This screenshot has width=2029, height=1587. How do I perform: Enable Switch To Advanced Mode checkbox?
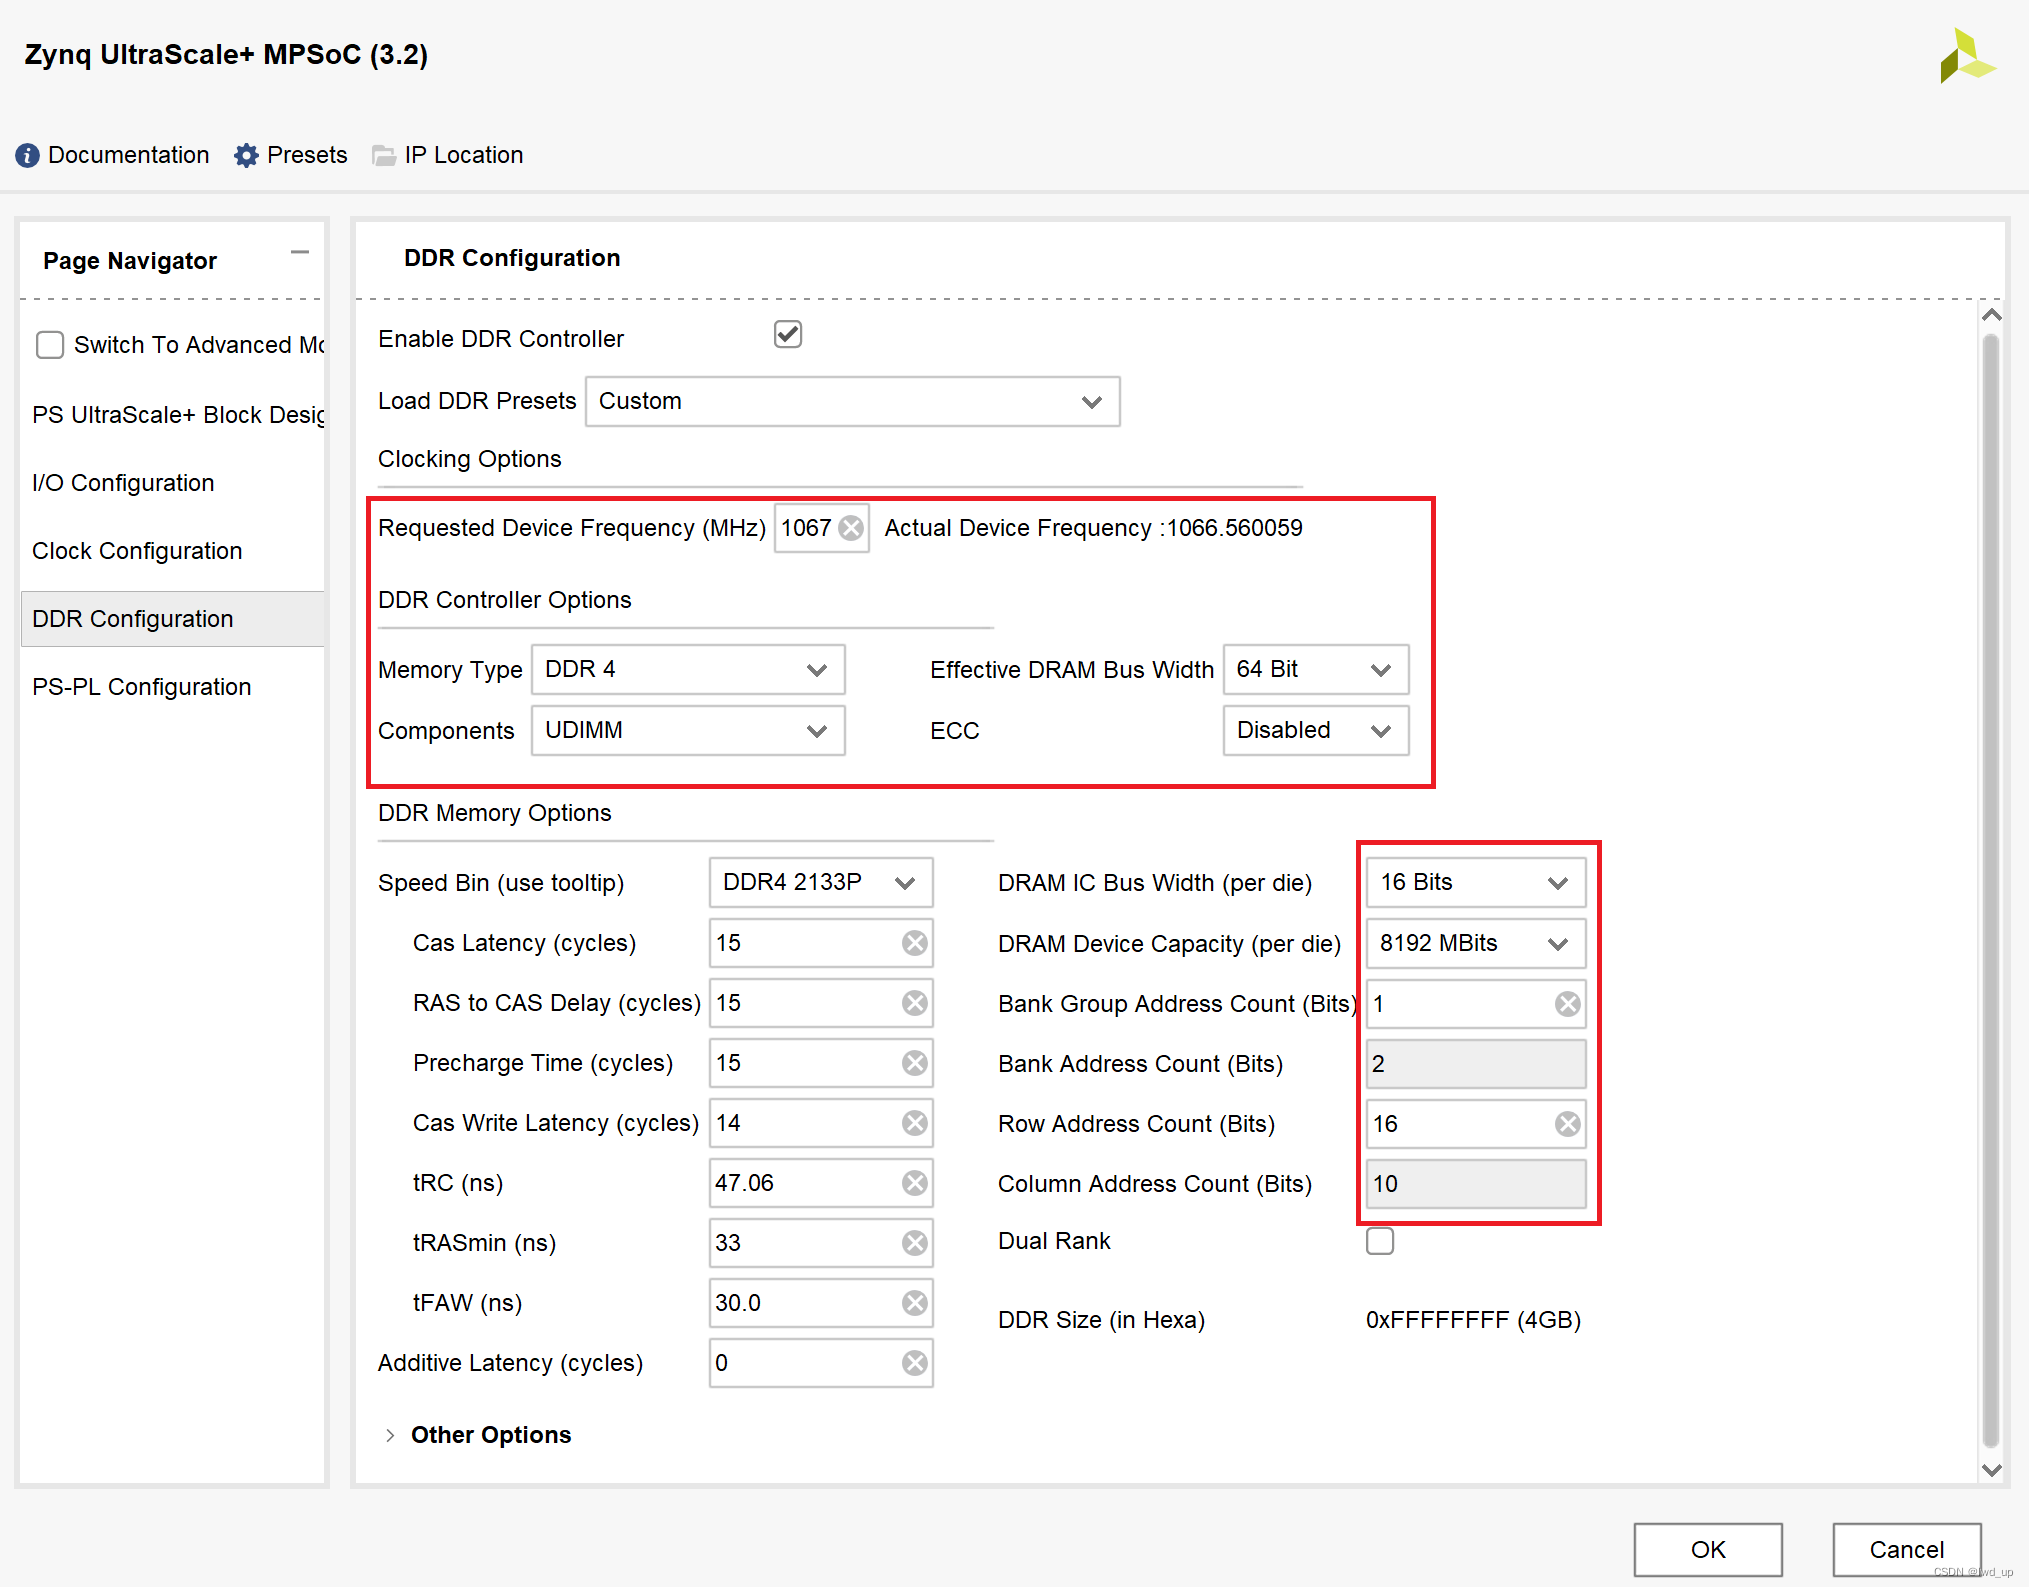coord(50,345)
